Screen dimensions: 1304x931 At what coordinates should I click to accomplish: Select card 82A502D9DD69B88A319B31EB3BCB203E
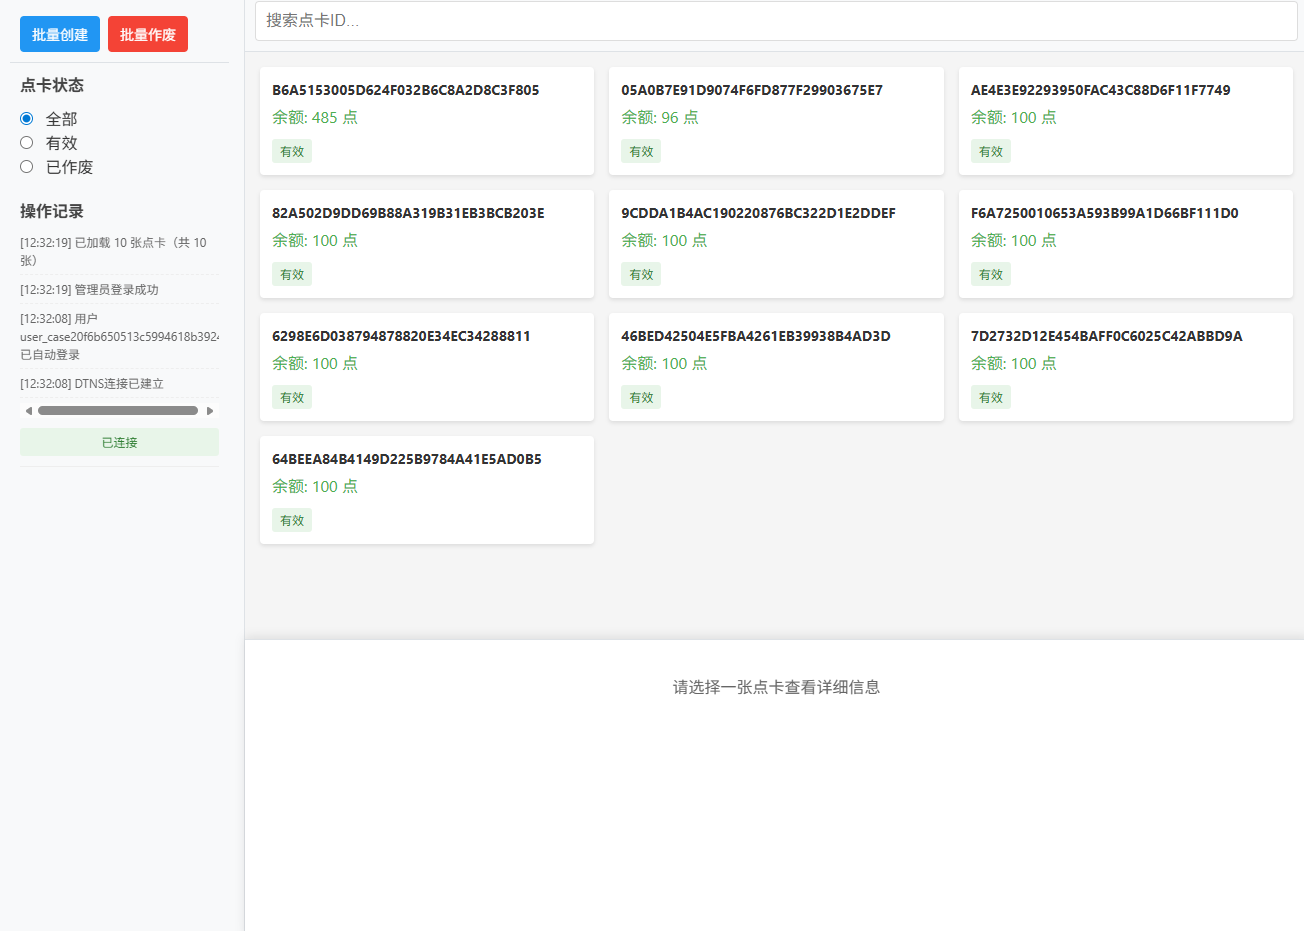point(427,243)
